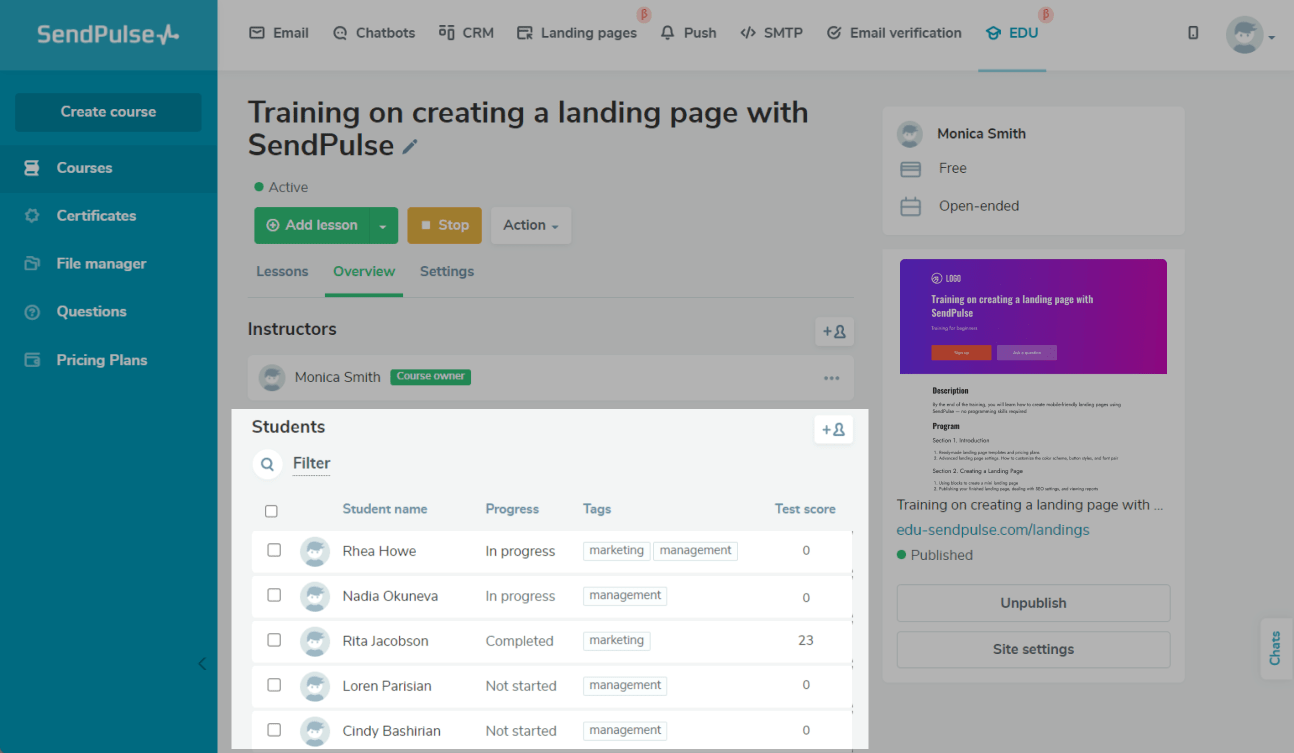1294x753 pixels.
Task: Open the Certificates section in sidebar
Action: pos(96,216)
